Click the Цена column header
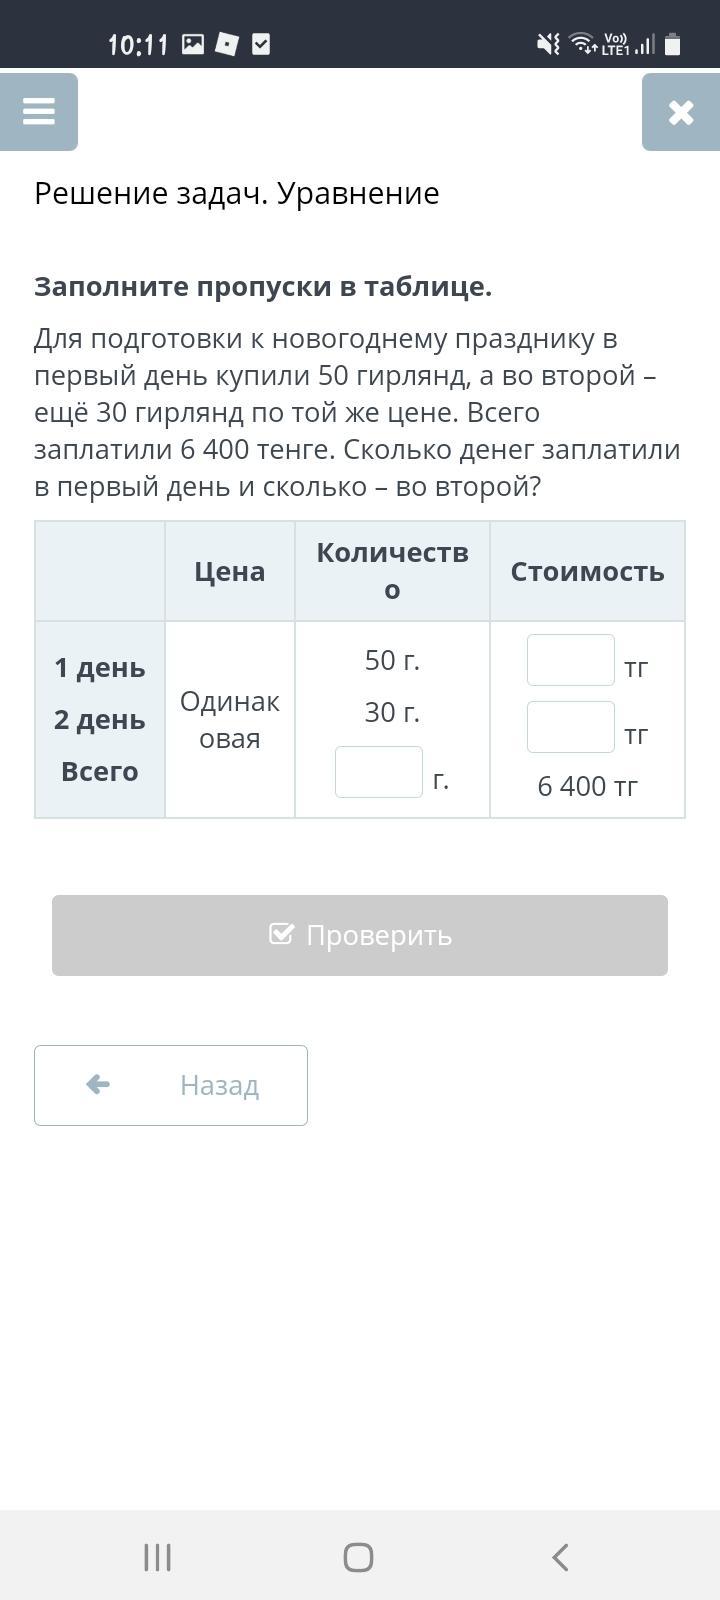The width and height of the screenshot is (720, 1600). coord(230,571)
